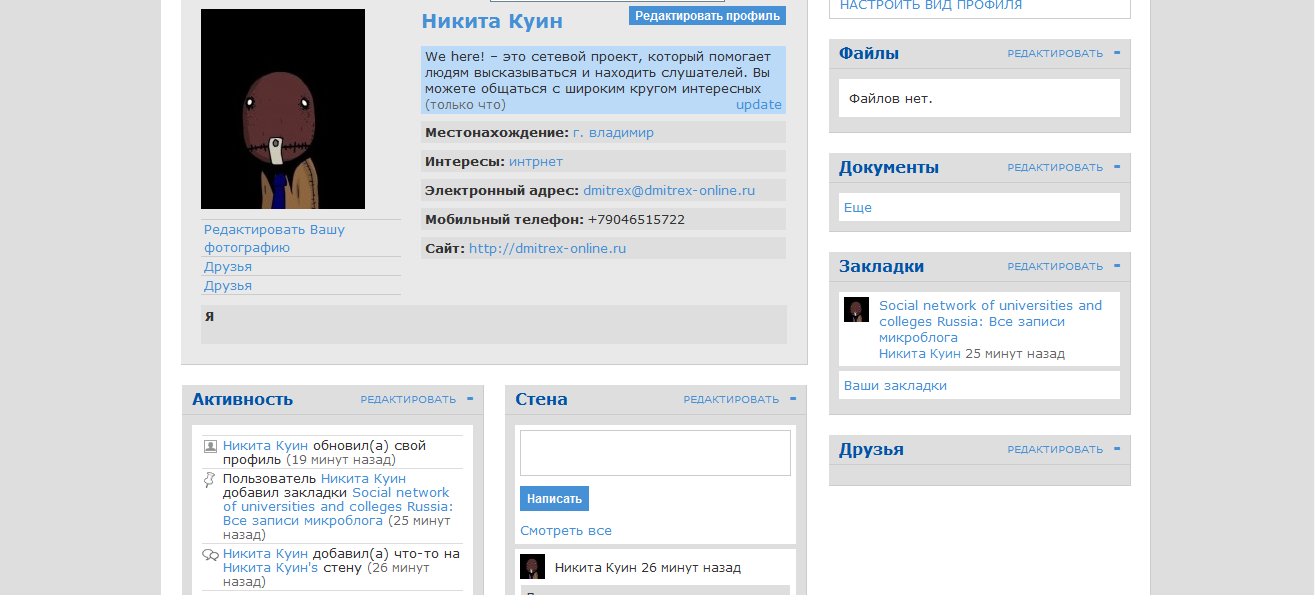Collapse the Друзья widget with minus icon
This screenshot has height=595, width=1315.
(1117, 449)
